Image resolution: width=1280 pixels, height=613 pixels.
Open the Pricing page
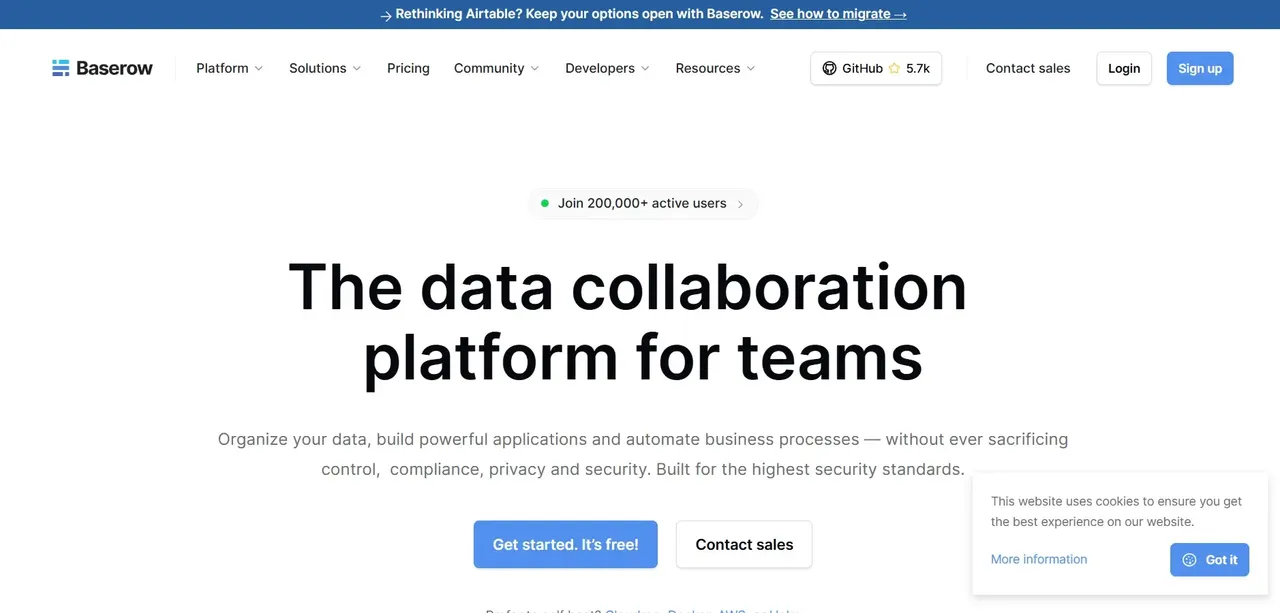(x=408, y=68)
